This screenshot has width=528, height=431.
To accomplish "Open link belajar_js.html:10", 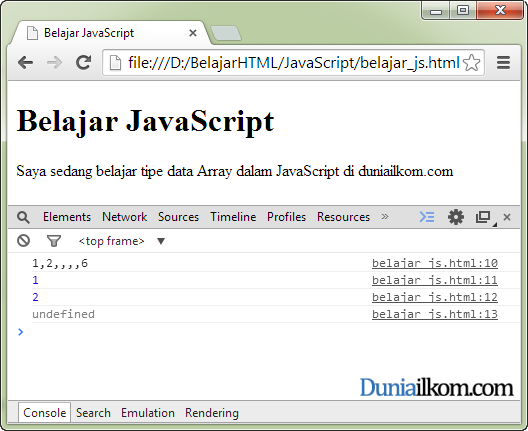I will [x=435, y=263].
